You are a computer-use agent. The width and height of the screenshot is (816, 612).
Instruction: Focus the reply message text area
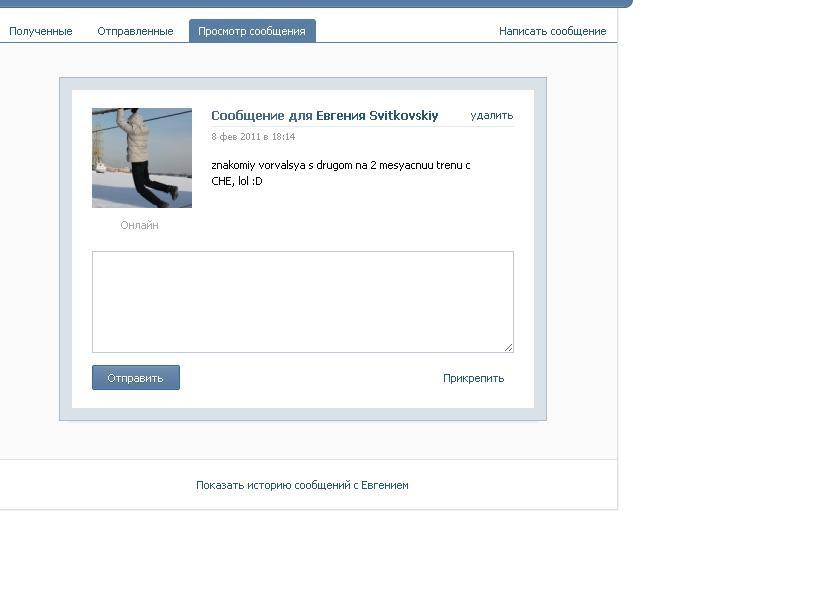303,302
